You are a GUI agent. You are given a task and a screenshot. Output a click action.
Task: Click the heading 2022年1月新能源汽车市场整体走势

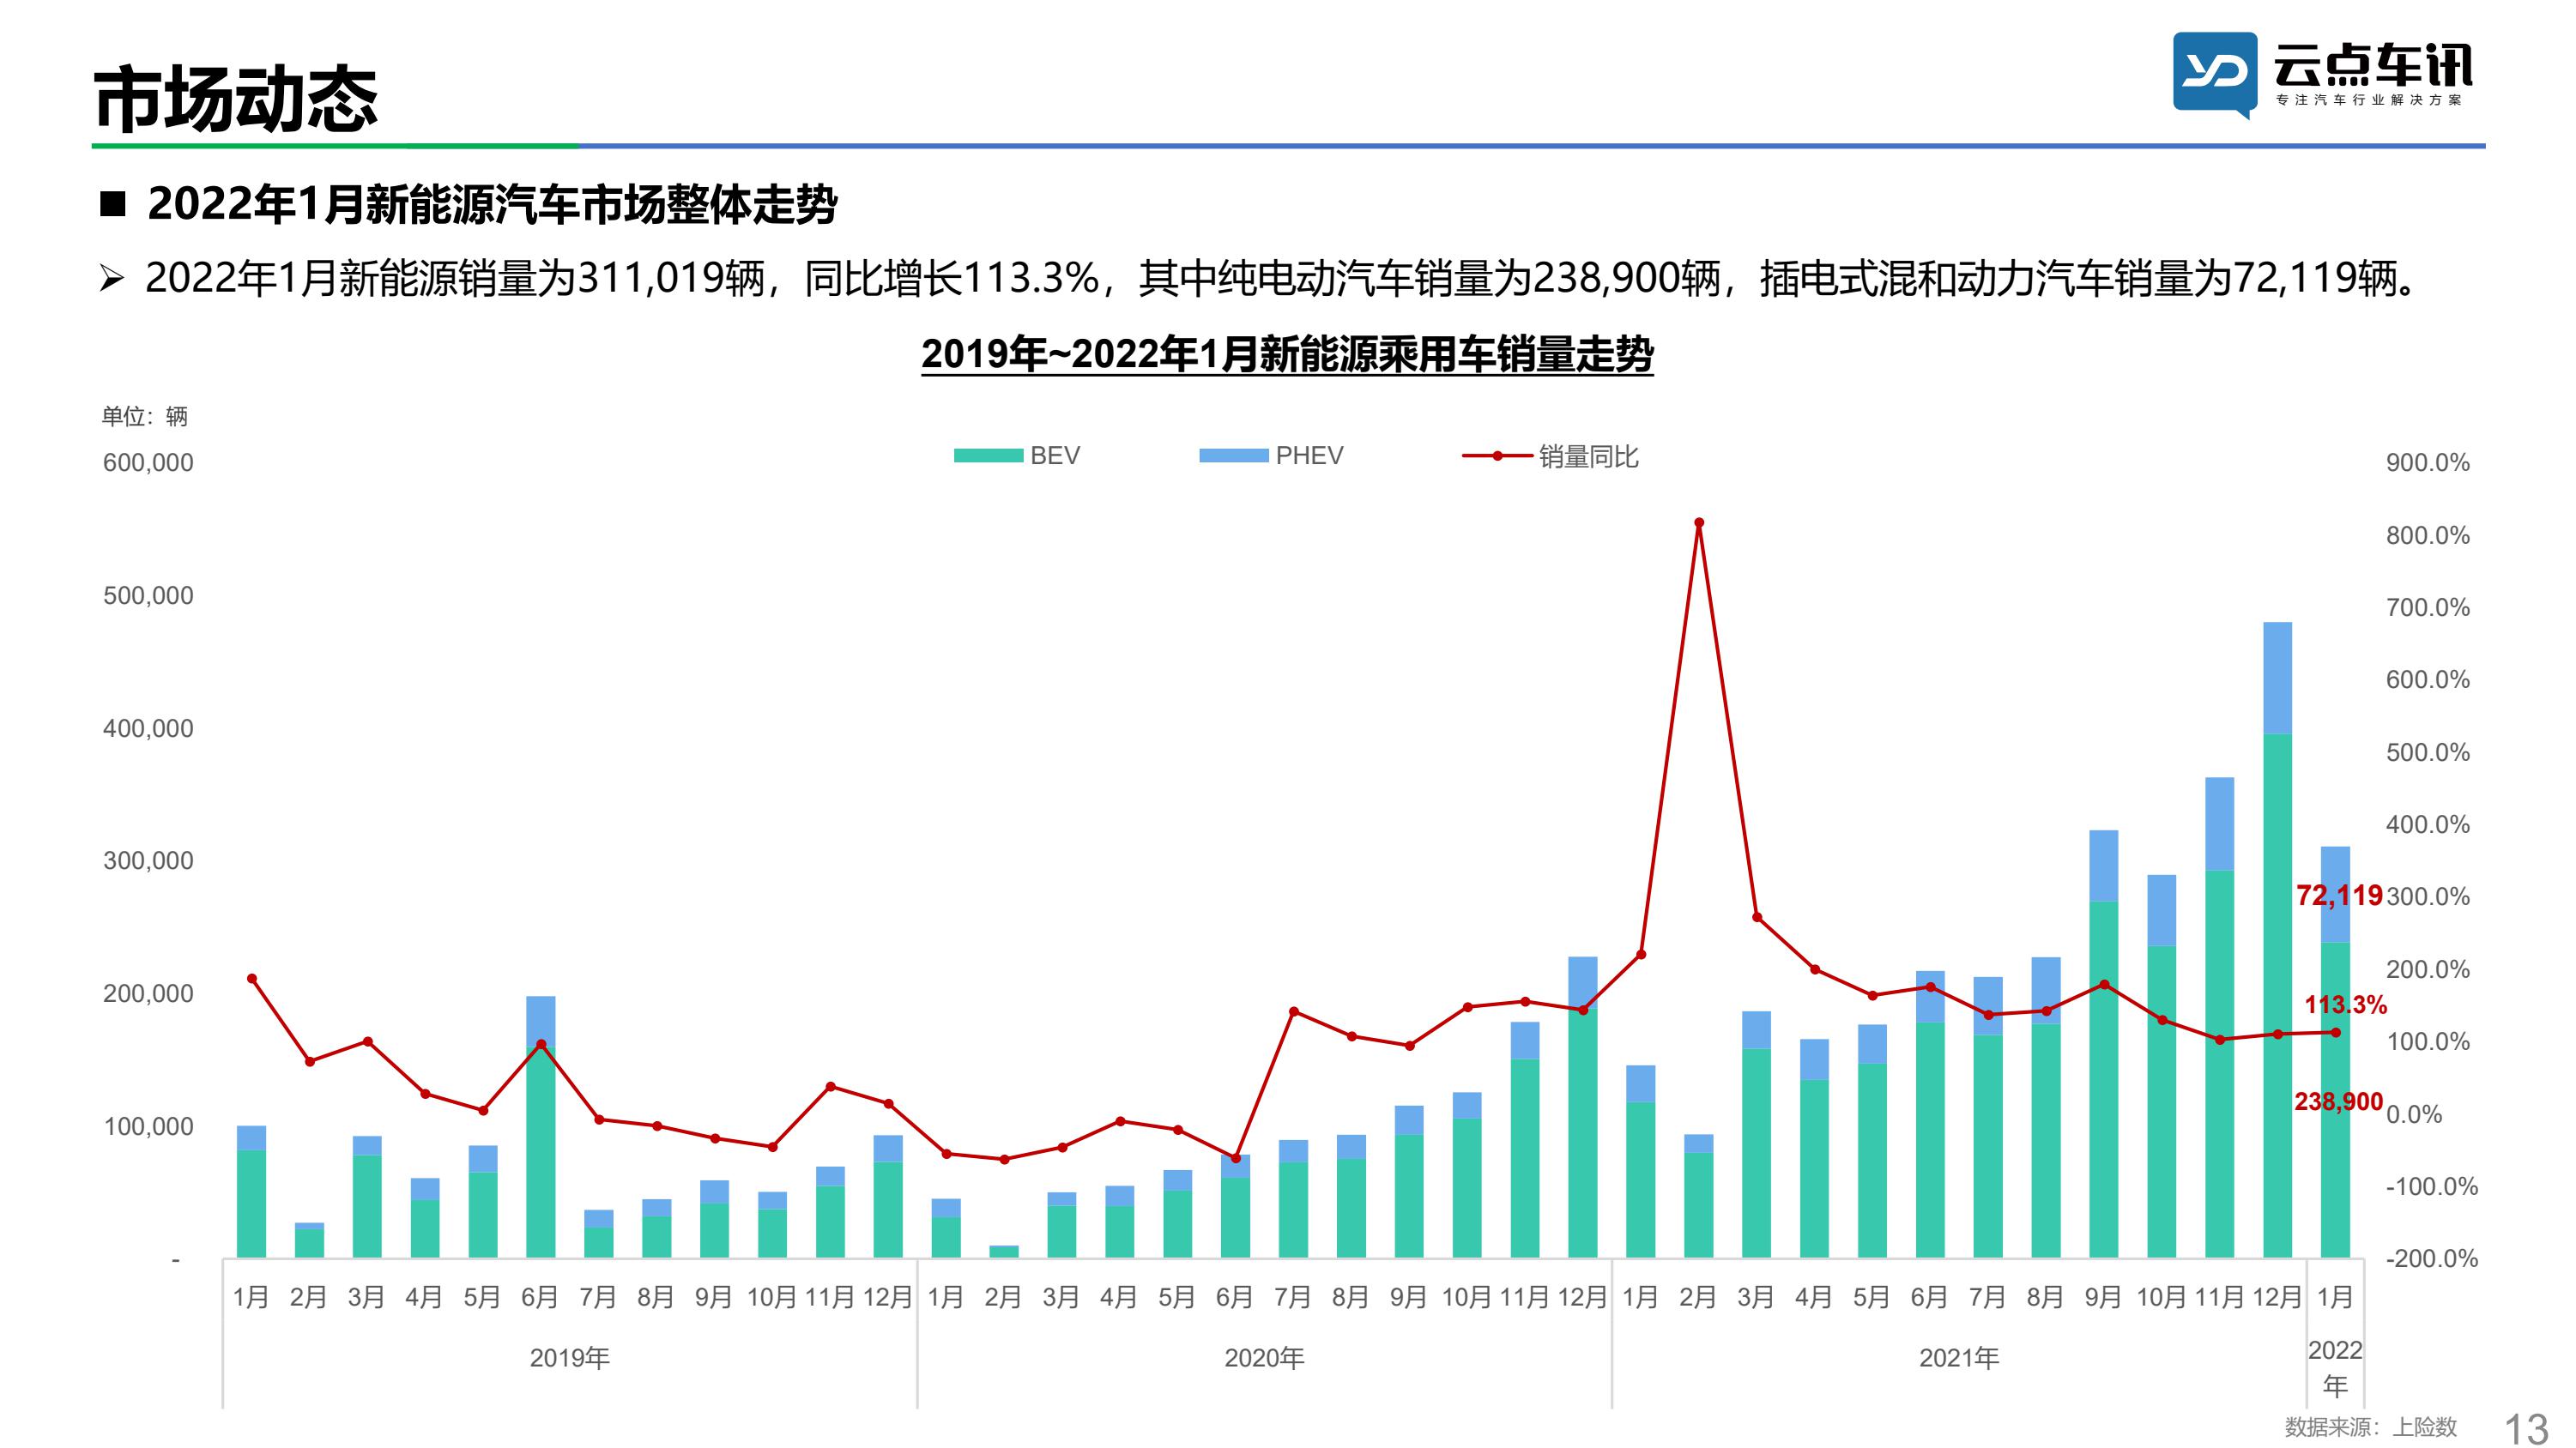point(492,205)
